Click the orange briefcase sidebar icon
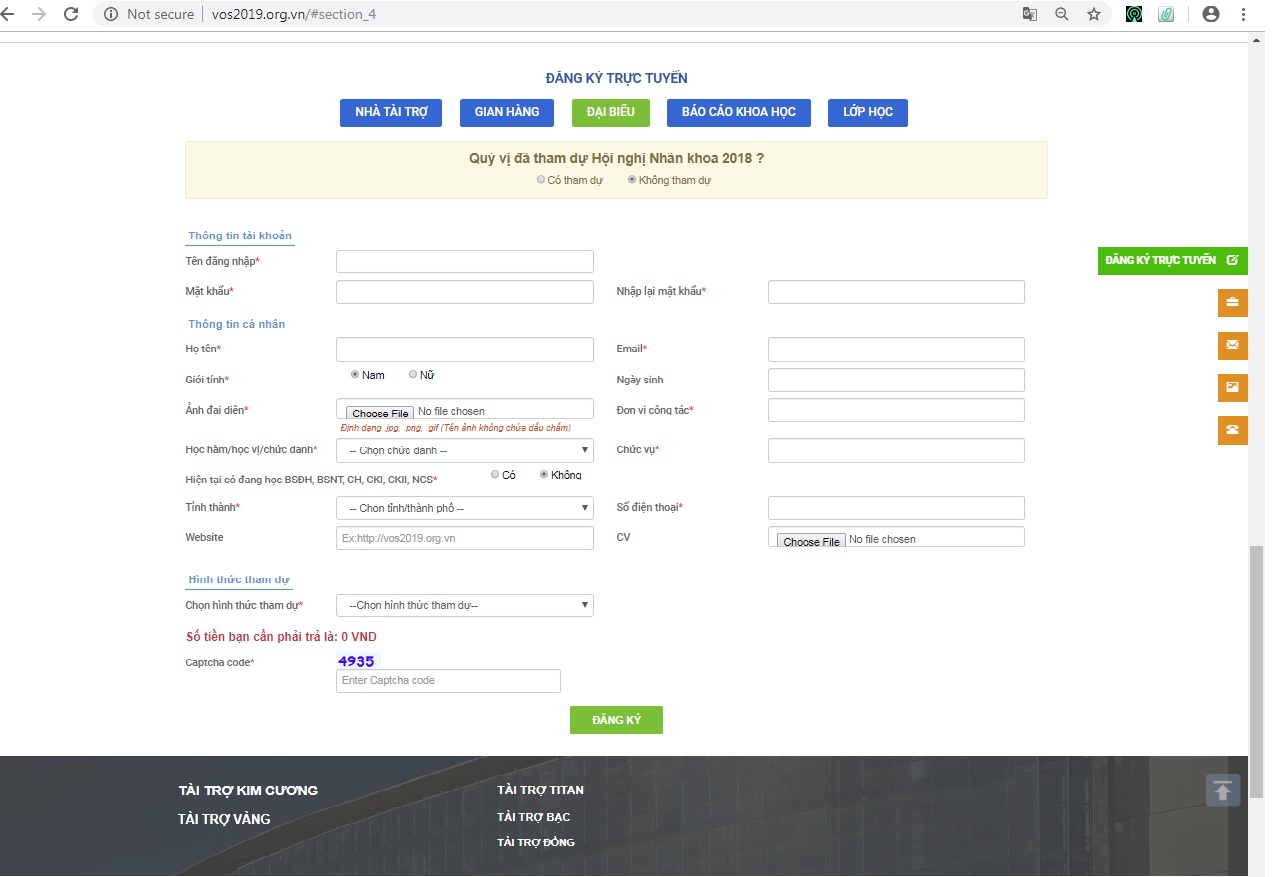Image resolution: width=1280 pixels, height=877 pixels. tap(1232, 302)
